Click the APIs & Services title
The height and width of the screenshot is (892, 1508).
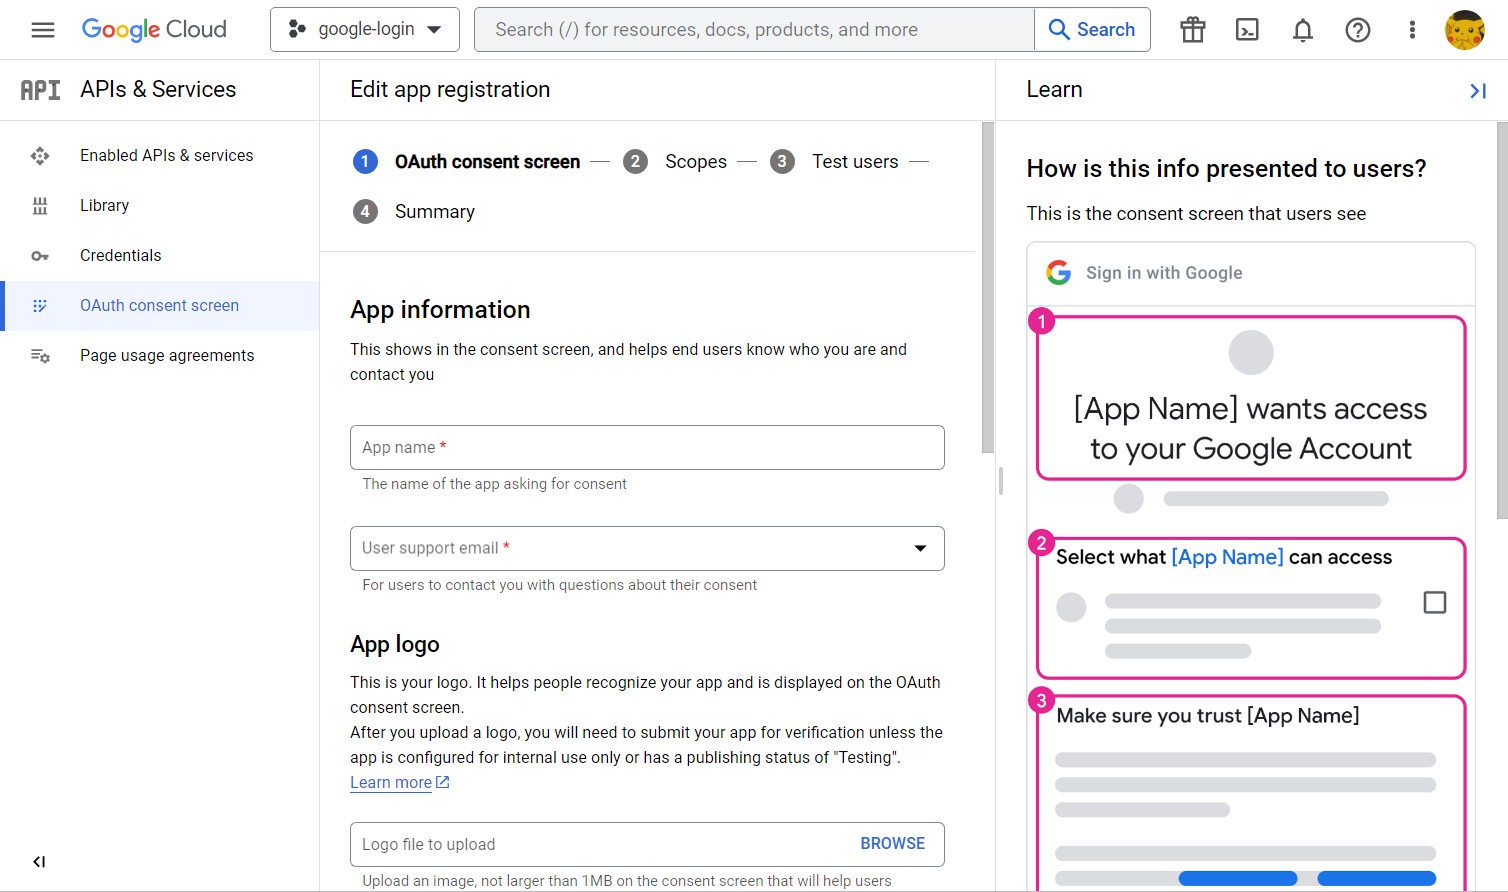tap(158, 90)
